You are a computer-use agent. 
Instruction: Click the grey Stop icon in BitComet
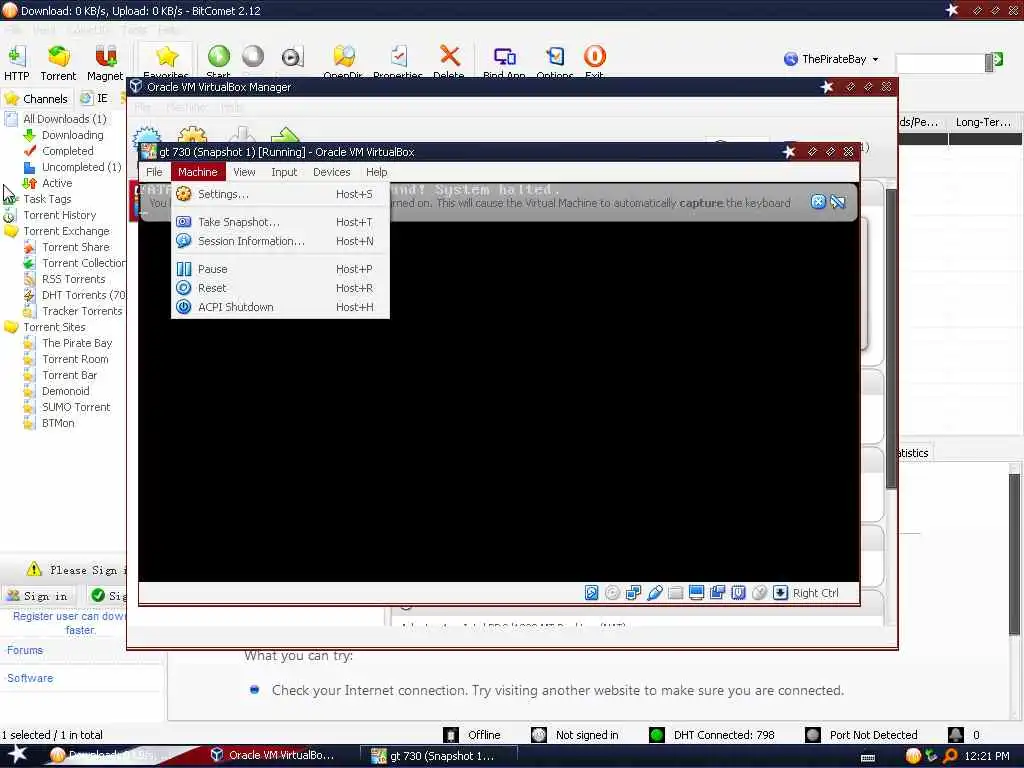pyautogui.click(x=253, y=56)
